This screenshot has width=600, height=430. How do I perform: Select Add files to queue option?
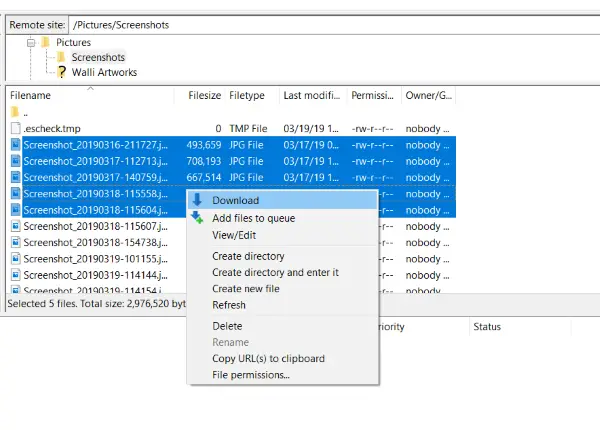click(x=253, y=218)
